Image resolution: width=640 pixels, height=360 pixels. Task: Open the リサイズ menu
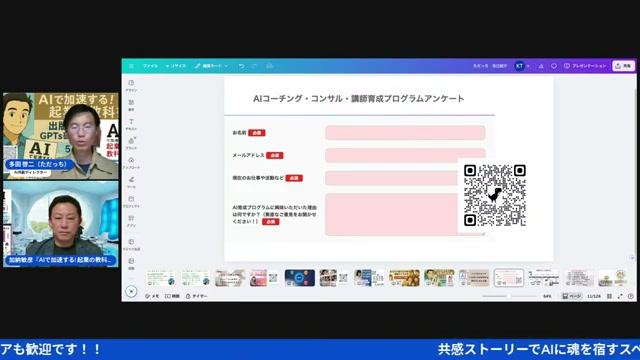coord(176,66)
